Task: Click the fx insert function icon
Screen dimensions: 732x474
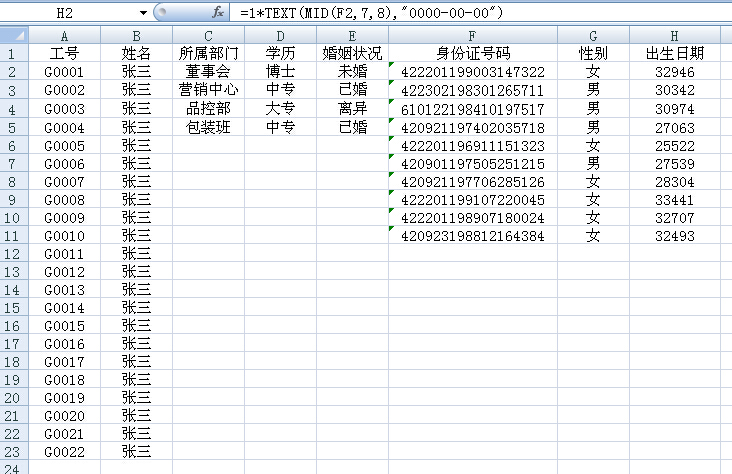Action: coord(218,13)
